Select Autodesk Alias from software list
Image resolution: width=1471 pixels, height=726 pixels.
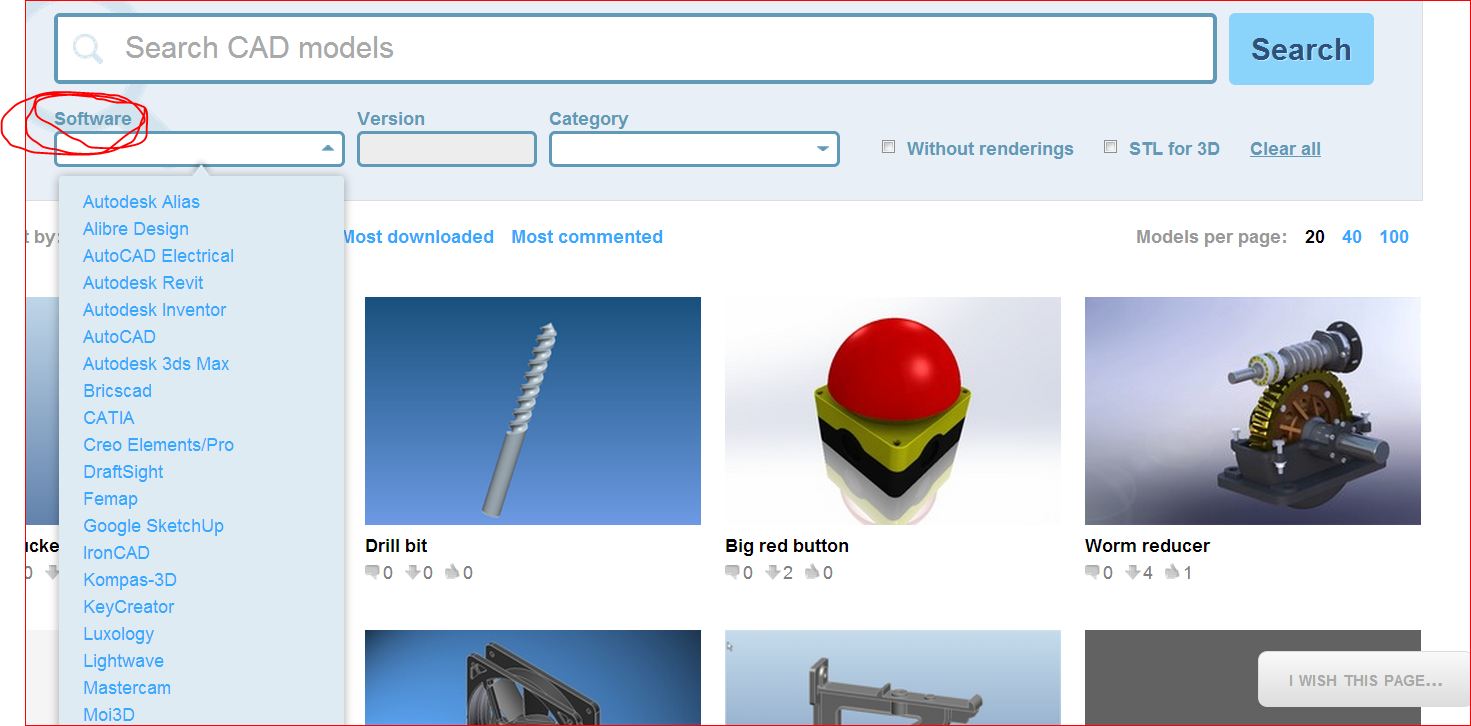[141, 201]
